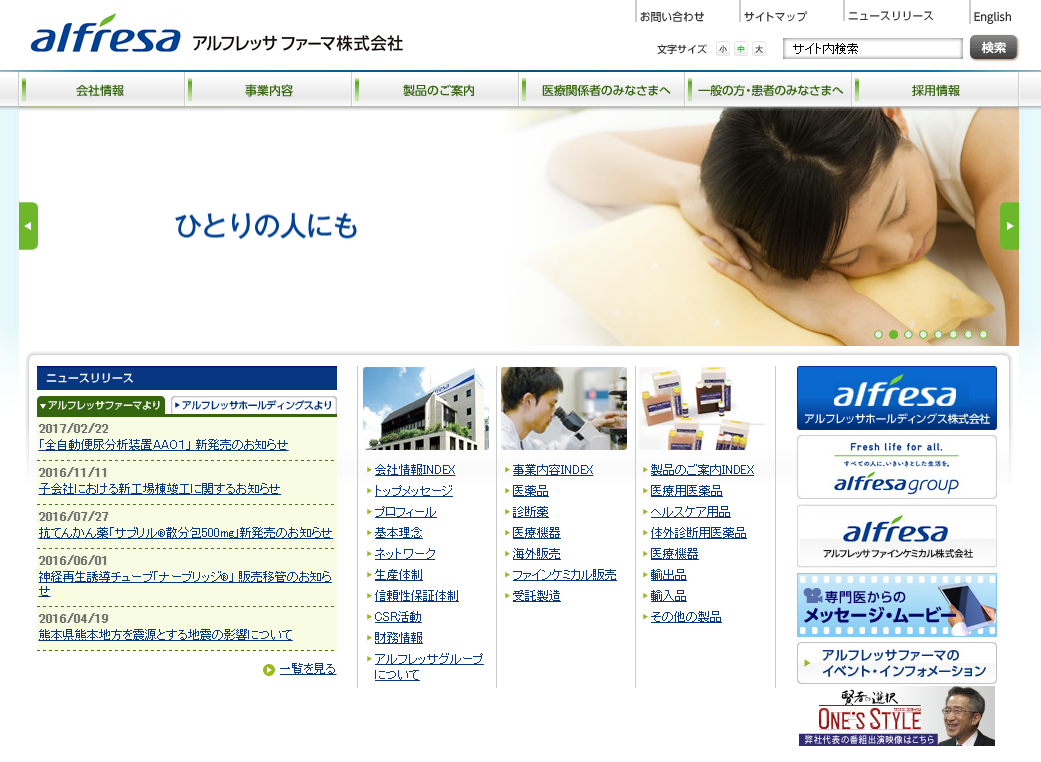The height and width of the screenshot is (762, 1041).
Task: Open 一般の方・患者のみなさまへ menu
Action: coord(770,90)
